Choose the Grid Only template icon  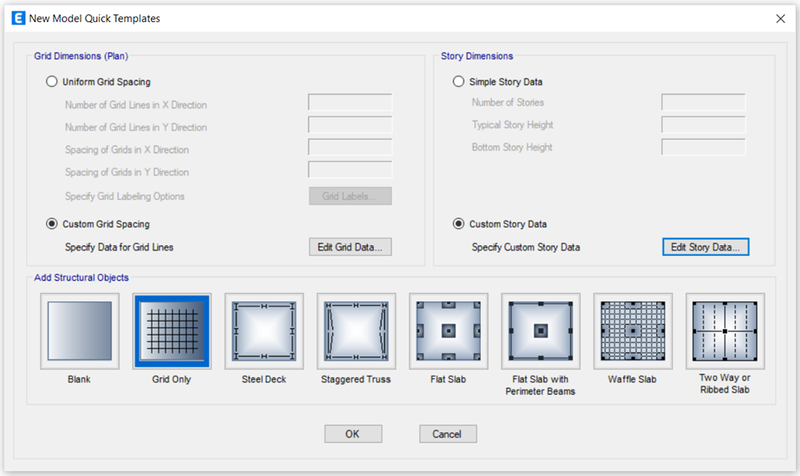click(x=171, y=332)
